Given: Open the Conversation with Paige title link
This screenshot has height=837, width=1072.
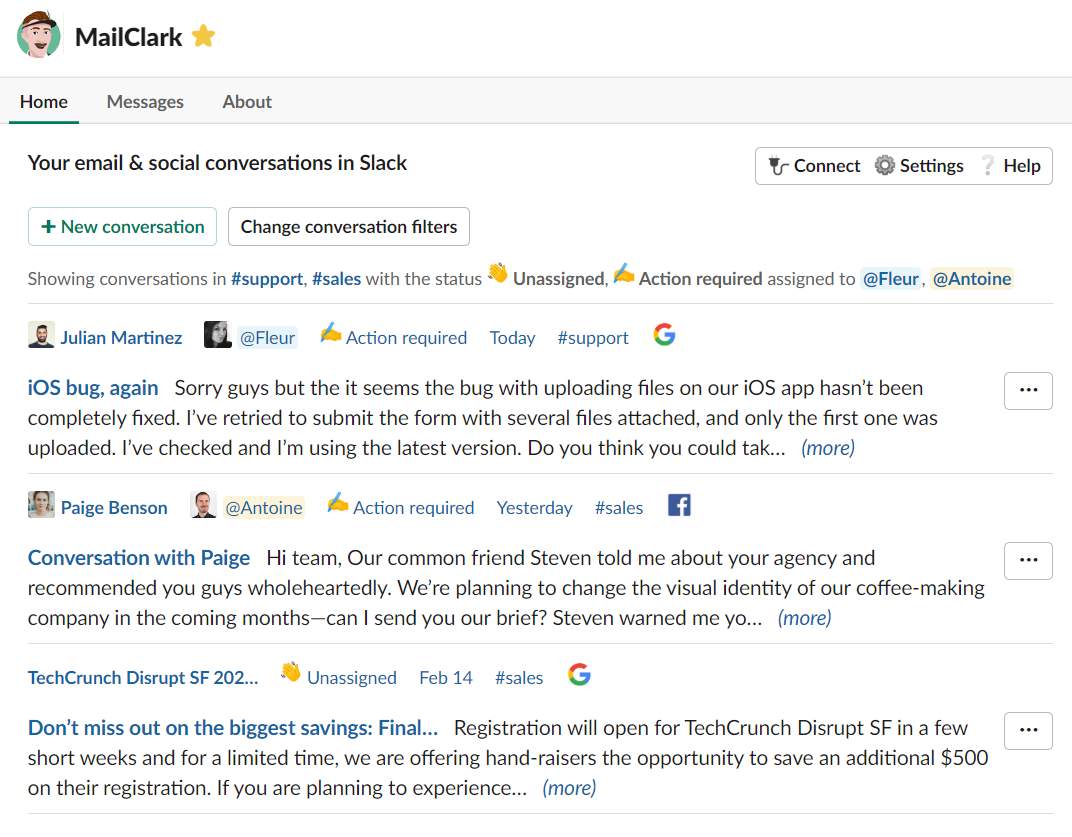Looking at the screenshot, I should pos(139,558).
